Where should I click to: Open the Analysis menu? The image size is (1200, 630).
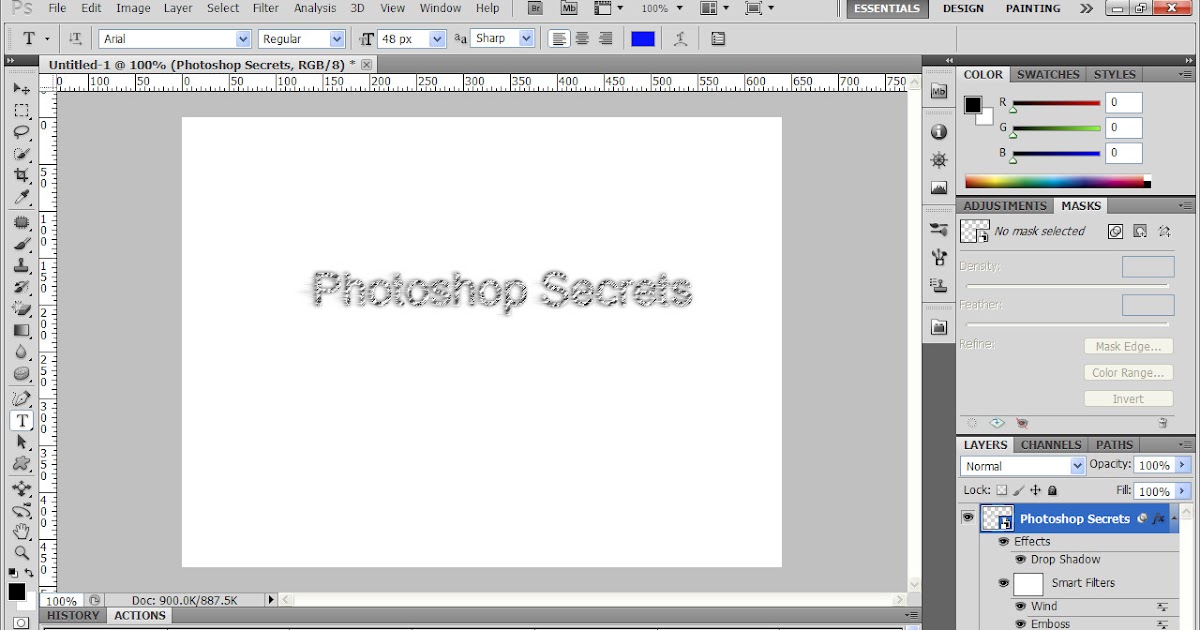[315, 8]
